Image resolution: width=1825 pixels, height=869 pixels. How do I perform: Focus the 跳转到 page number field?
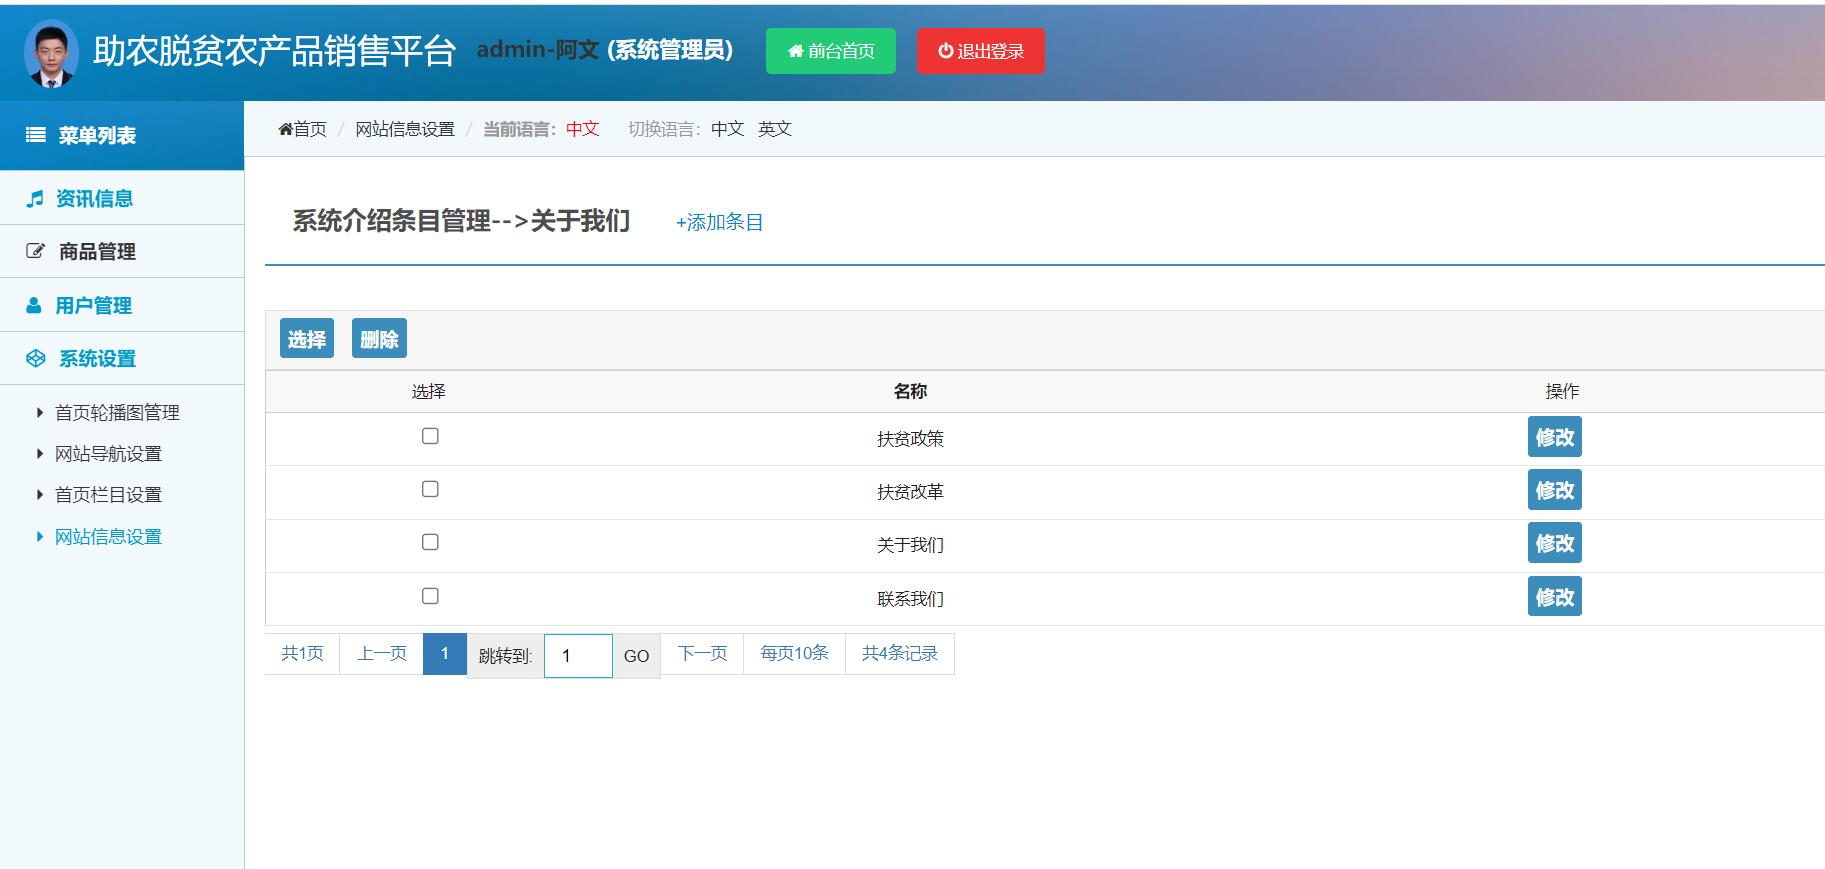578,656
